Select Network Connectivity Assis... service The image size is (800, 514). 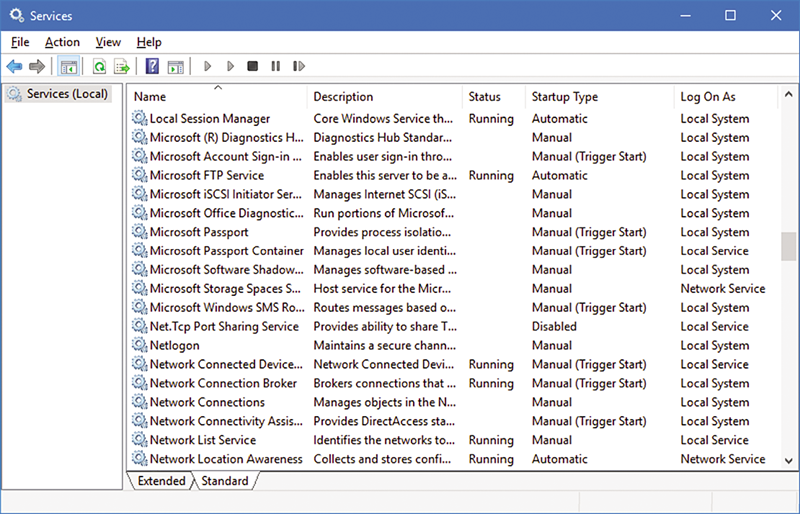pos(226,421)
